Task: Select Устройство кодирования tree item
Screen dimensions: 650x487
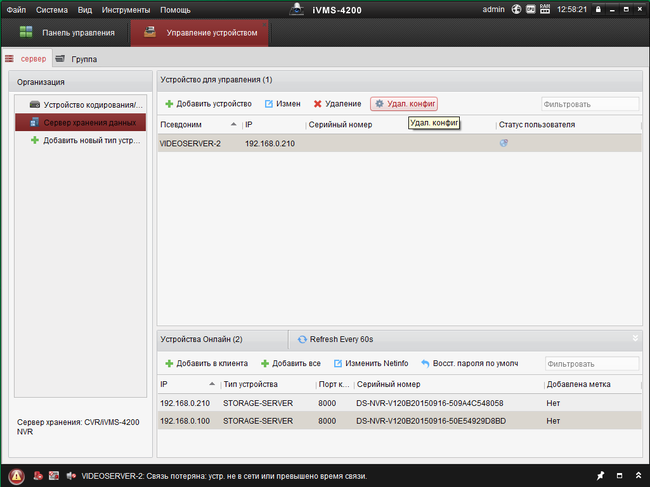Action: tap(80, 104)
